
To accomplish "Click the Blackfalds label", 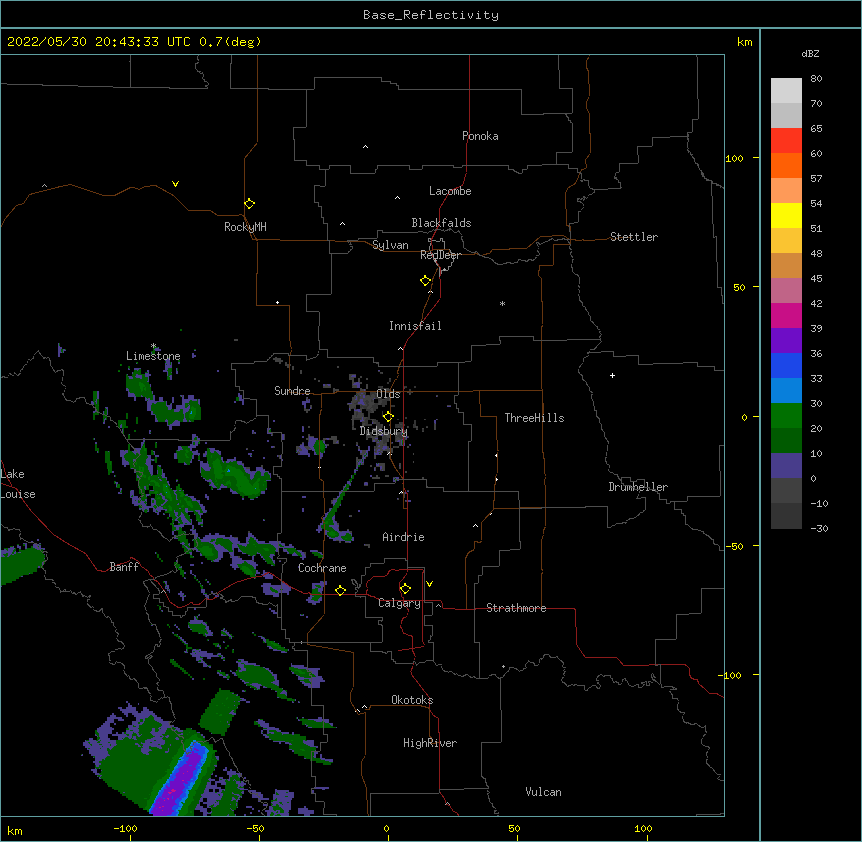I will tap(441, 223).
